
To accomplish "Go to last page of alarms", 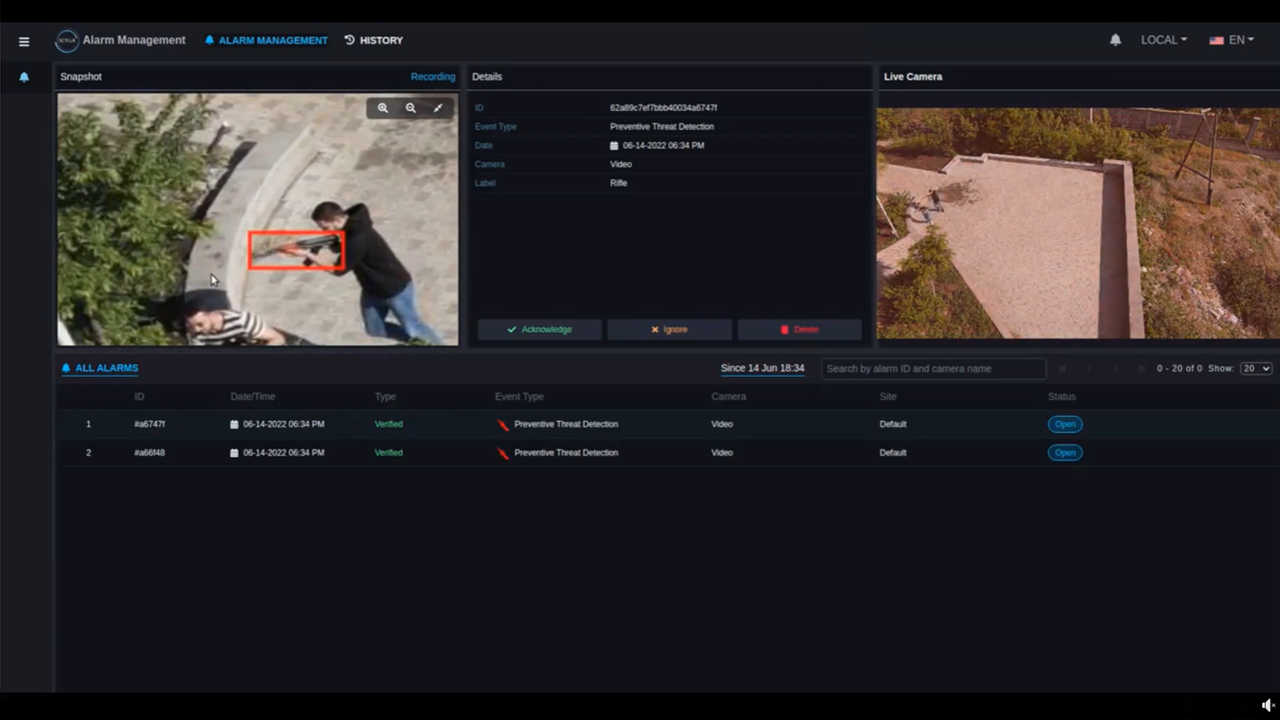I will pyautogui.click(x=1141, y=369).
